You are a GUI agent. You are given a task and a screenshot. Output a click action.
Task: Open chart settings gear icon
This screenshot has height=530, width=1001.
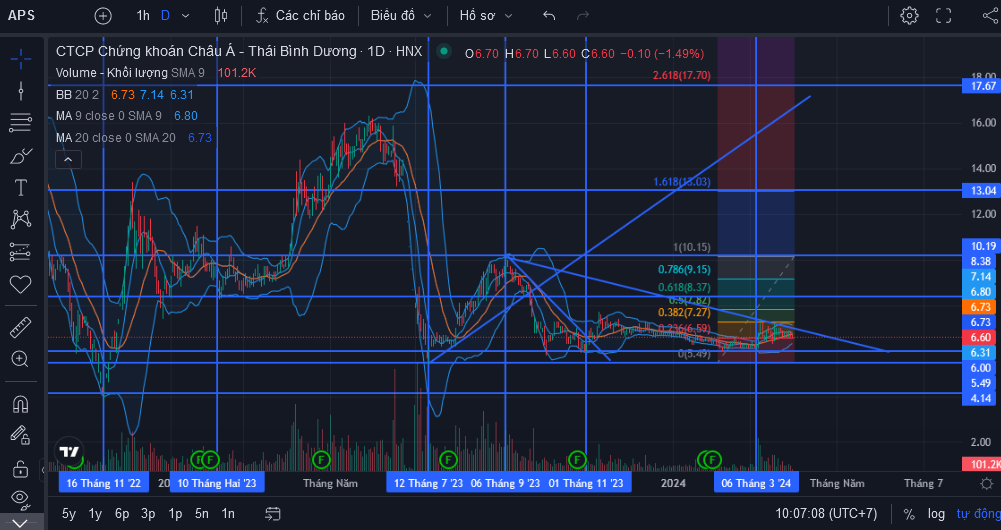pos(909,16)
